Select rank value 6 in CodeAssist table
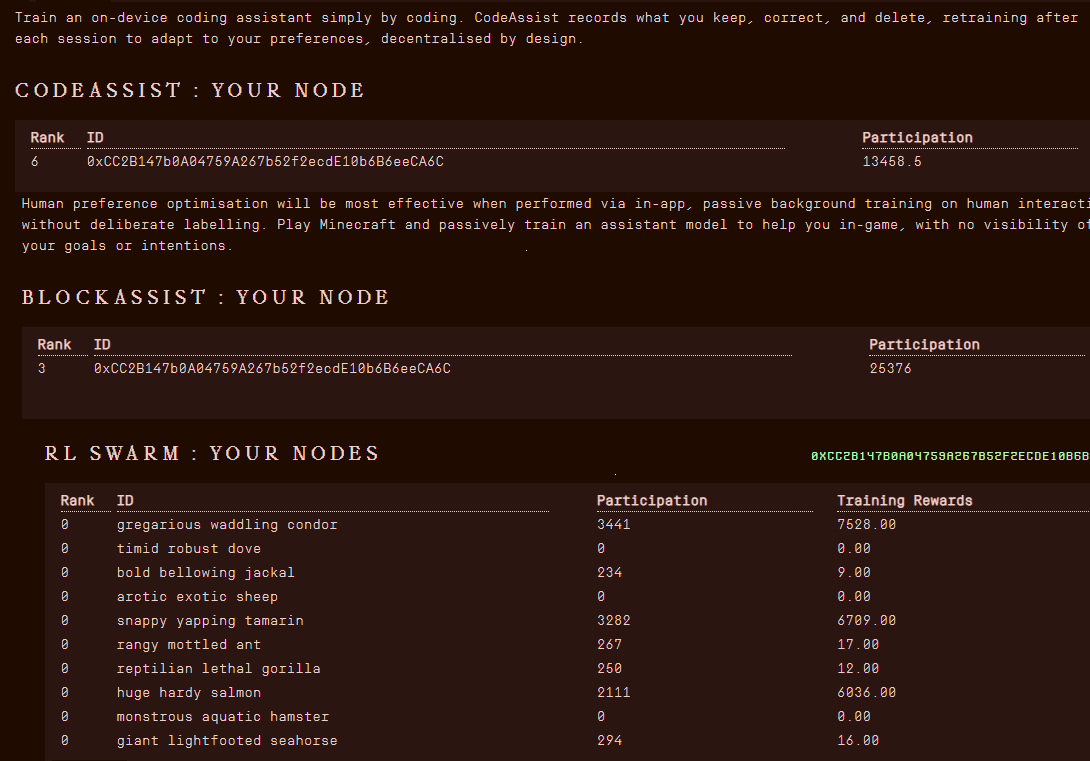 point(35,161)
